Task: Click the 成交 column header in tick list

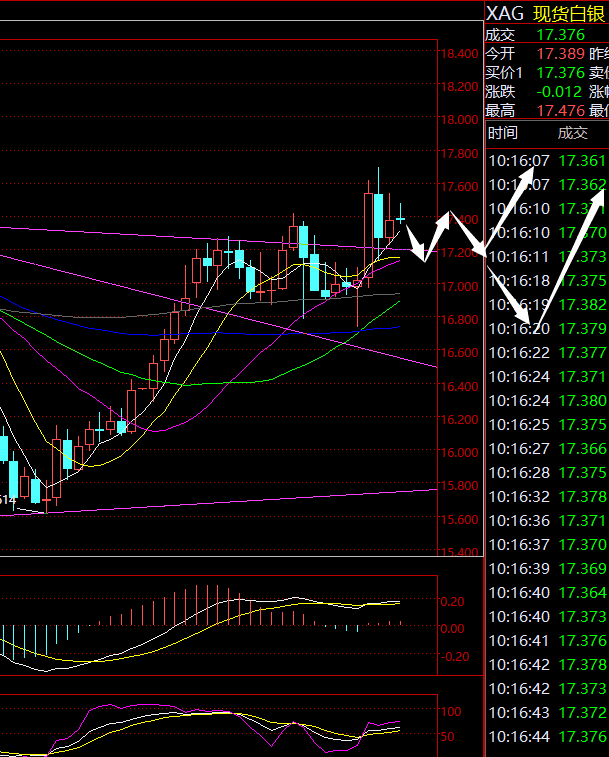Action: [573, 133]
